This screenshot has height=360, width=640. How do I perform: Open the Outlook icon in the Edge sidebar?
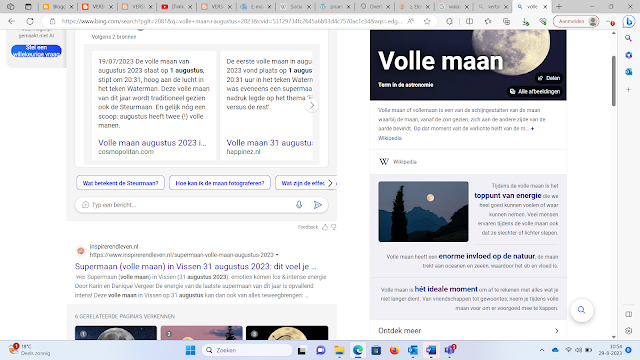tap(629, 72)
